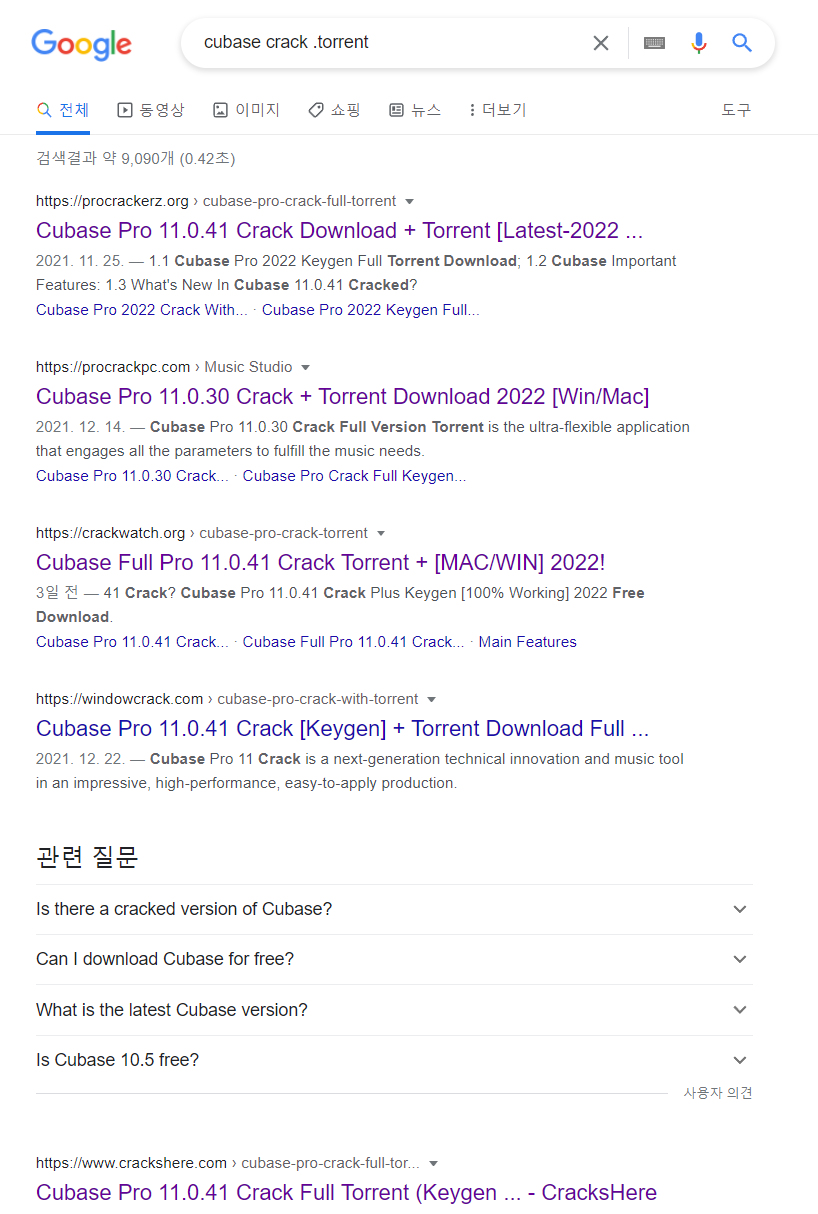This screenshot has height=1214, width=818.
Task: Click the https://procrackpc.com URL text
Action: [x=113, y=367]
